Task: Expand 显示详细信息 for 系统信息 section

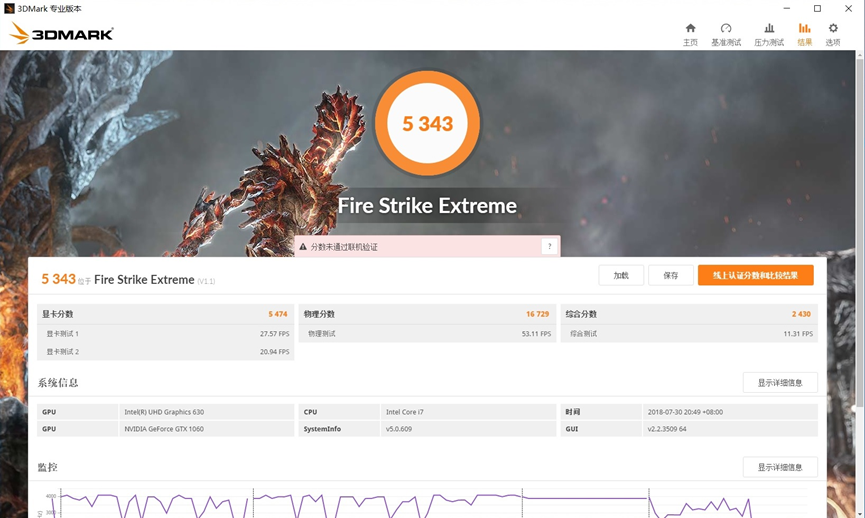Action: [x=780, y=383]
